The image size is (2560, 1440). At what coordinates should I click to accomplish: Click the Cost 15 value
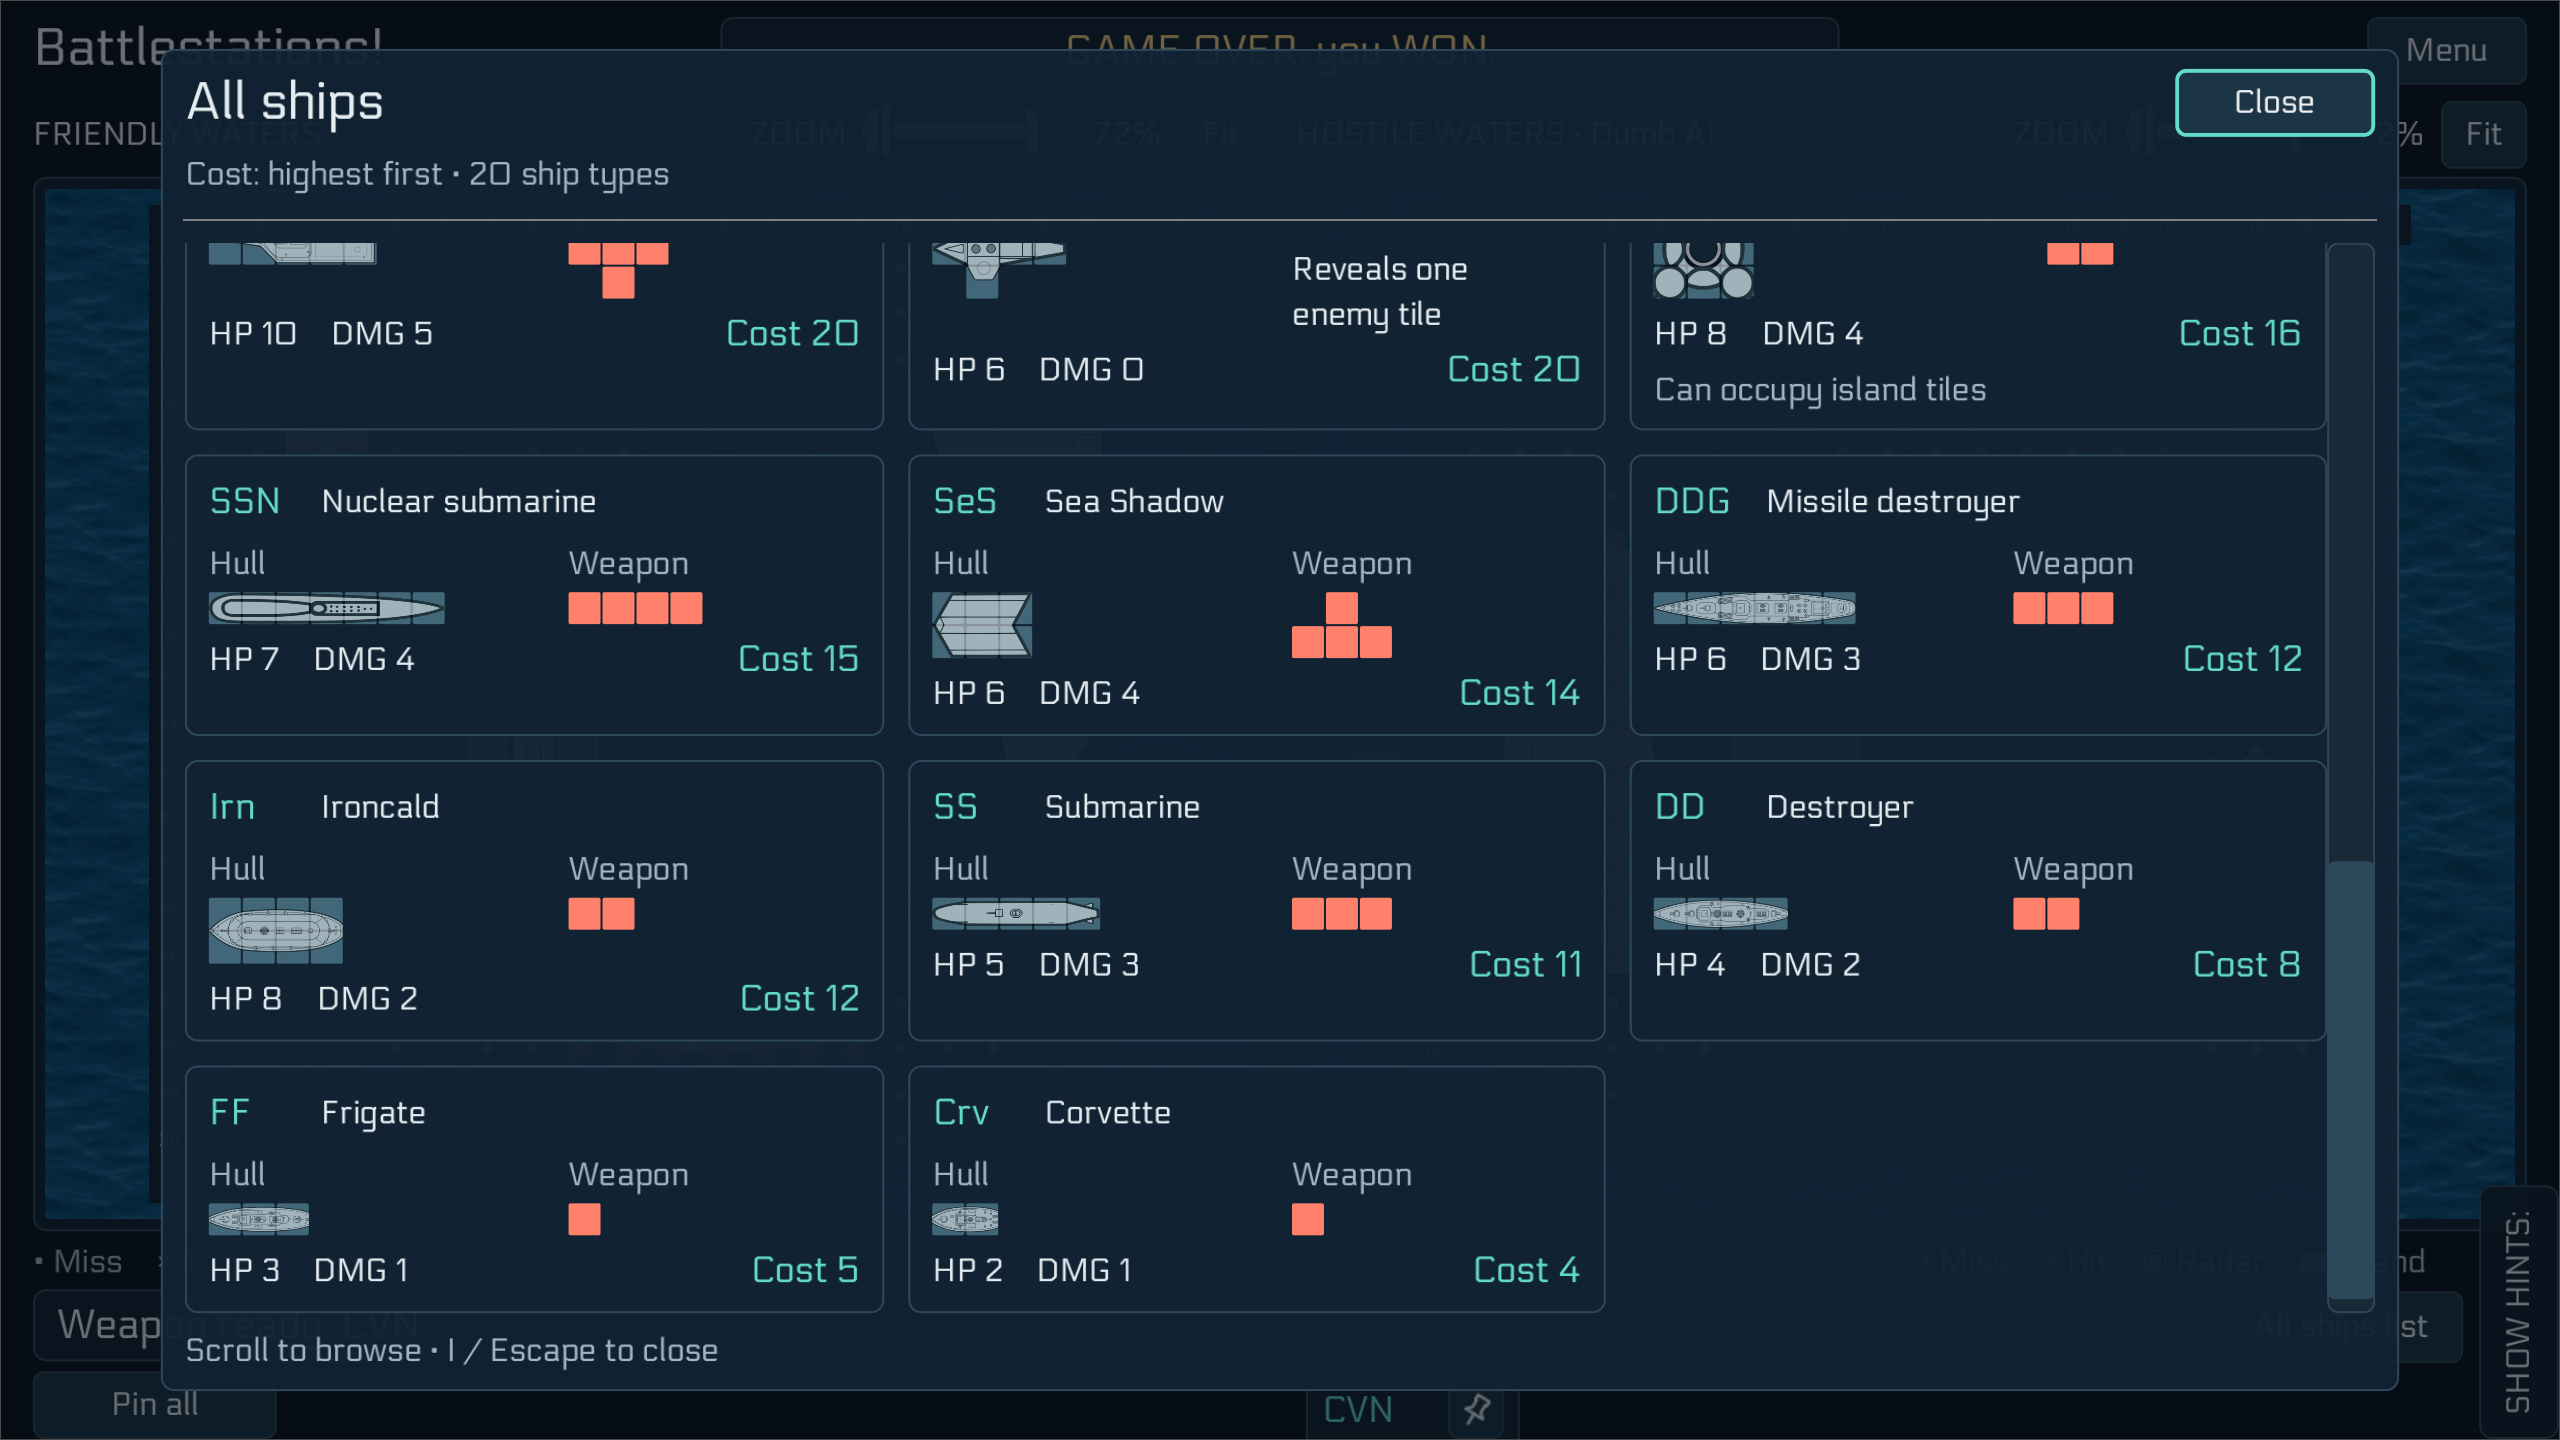(798, 659)
